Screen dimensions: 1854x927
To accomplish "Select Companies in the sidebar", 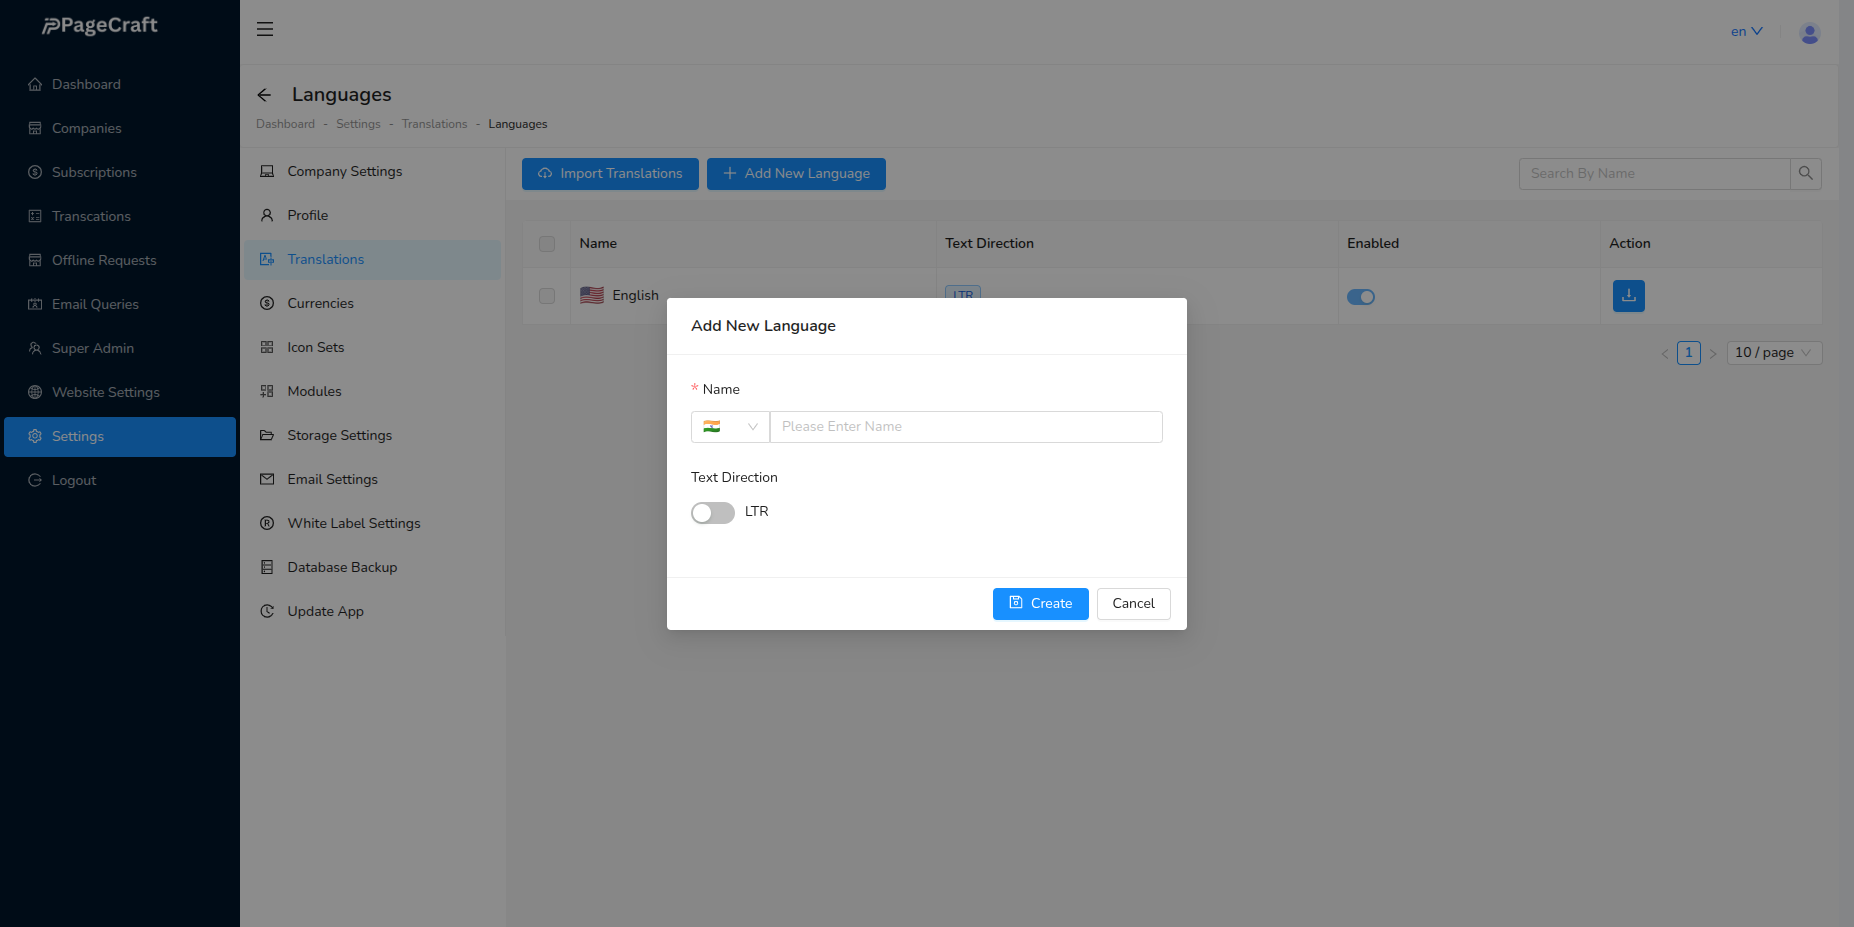I will point(86,128).
